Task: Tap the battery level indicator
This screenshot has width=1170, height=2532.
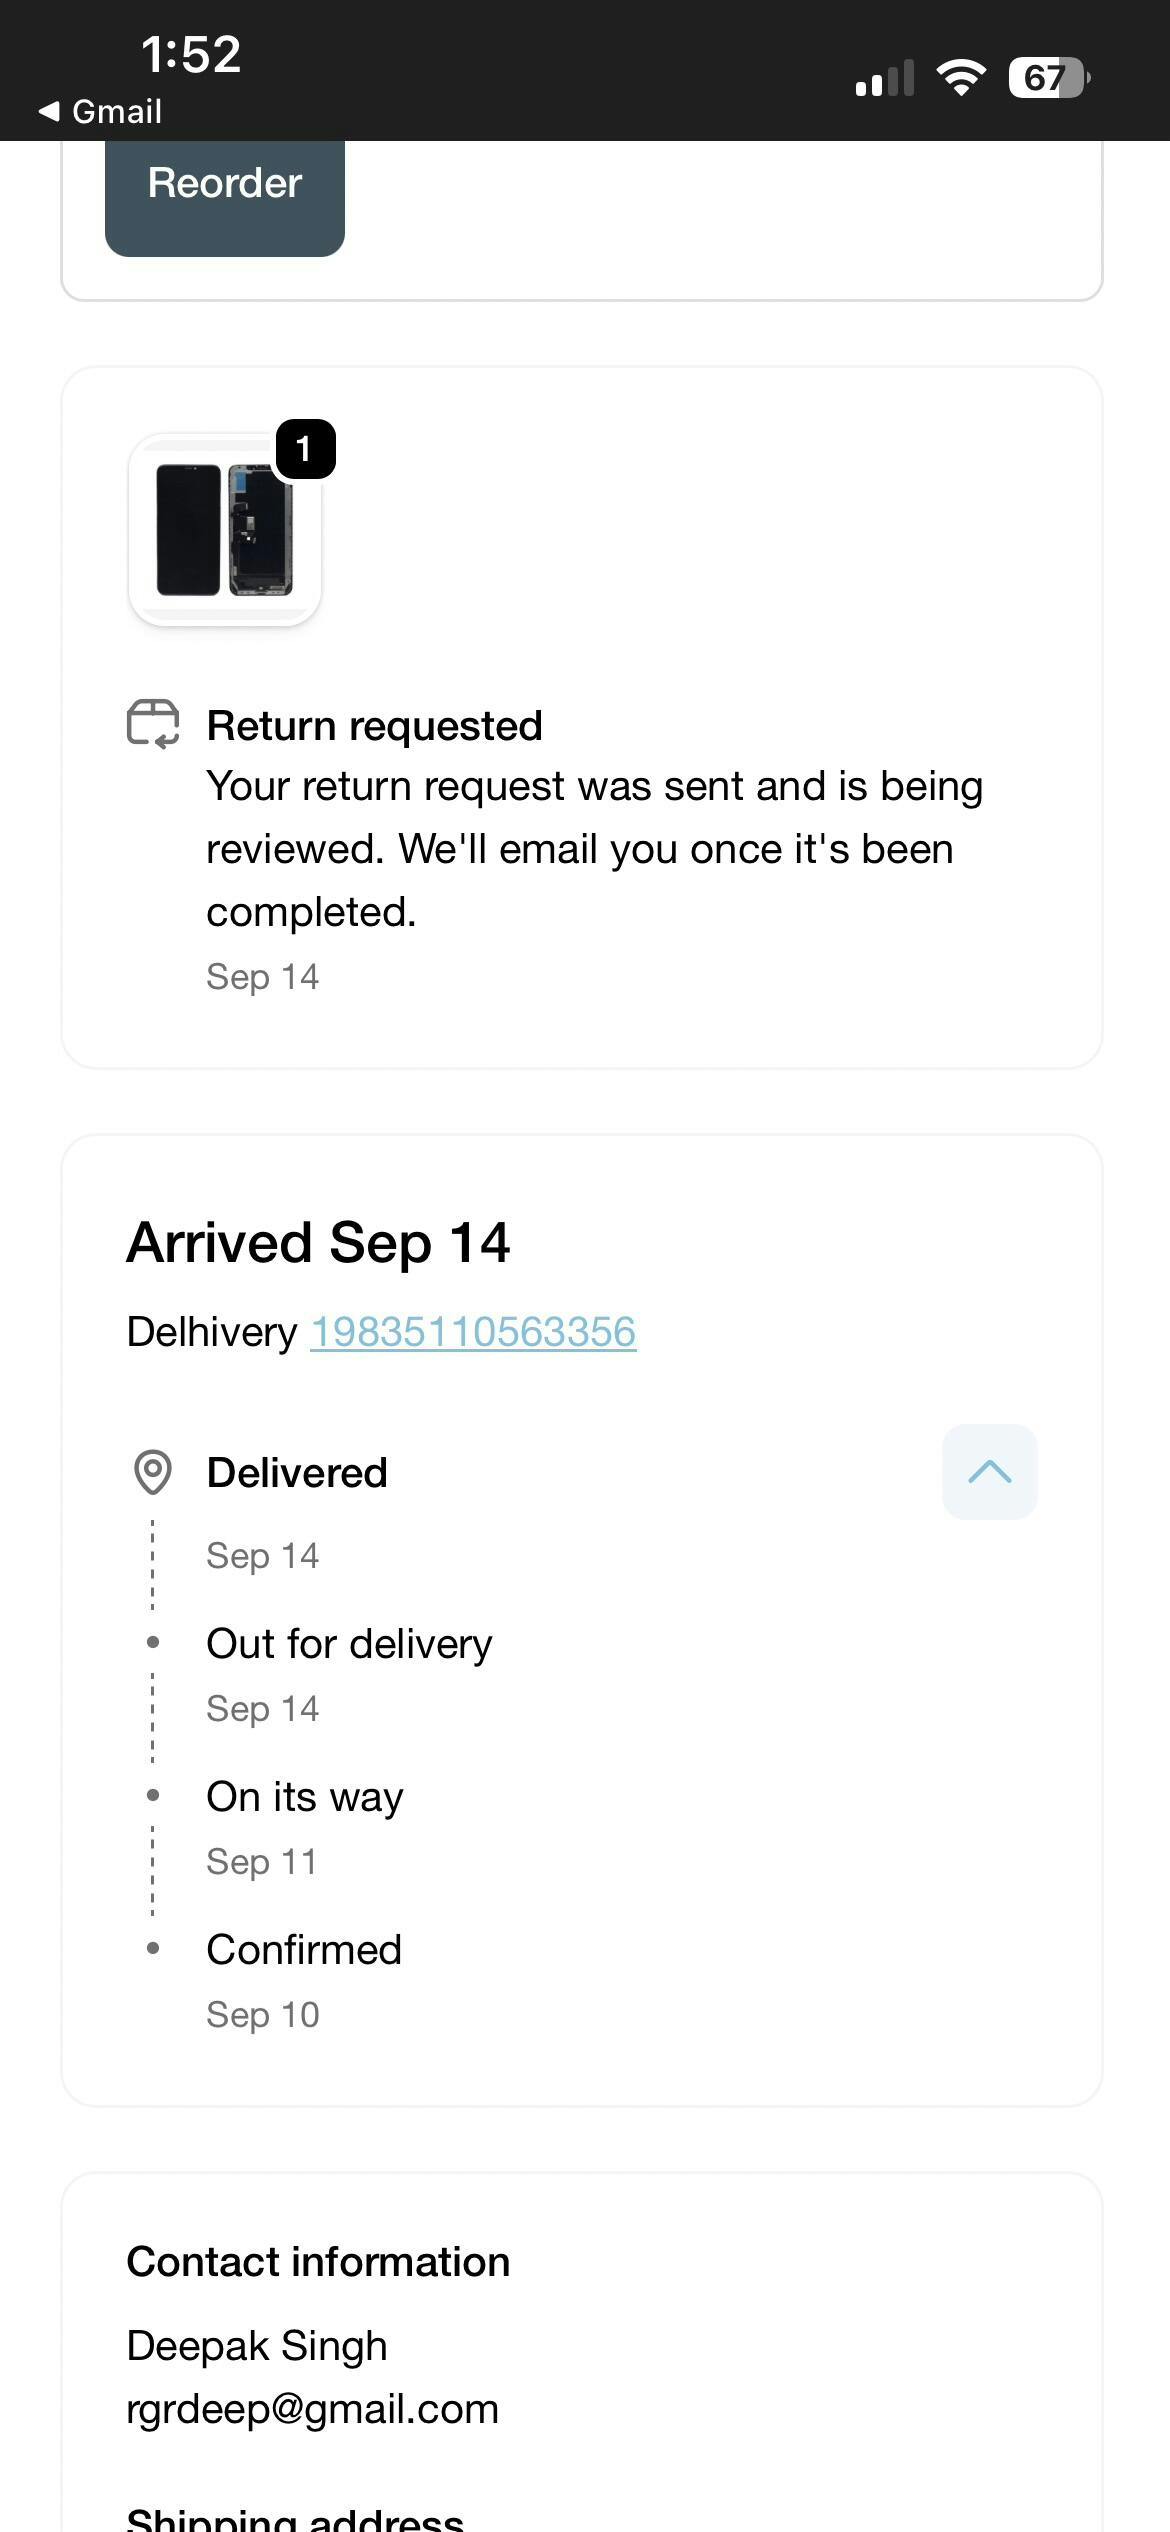Action: (x=1048, y=77)
